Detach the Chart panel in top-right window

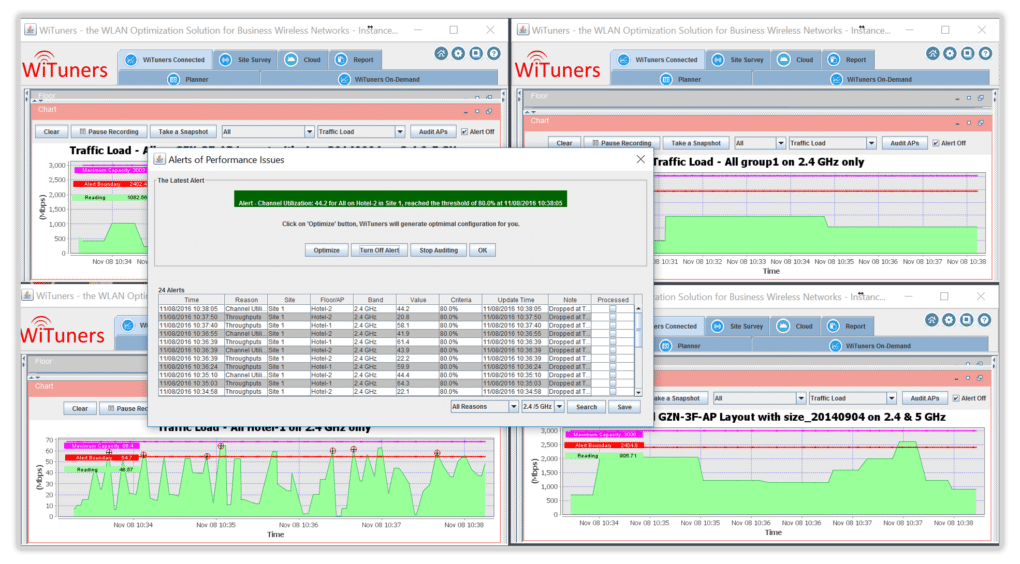(x=980, y=123)
